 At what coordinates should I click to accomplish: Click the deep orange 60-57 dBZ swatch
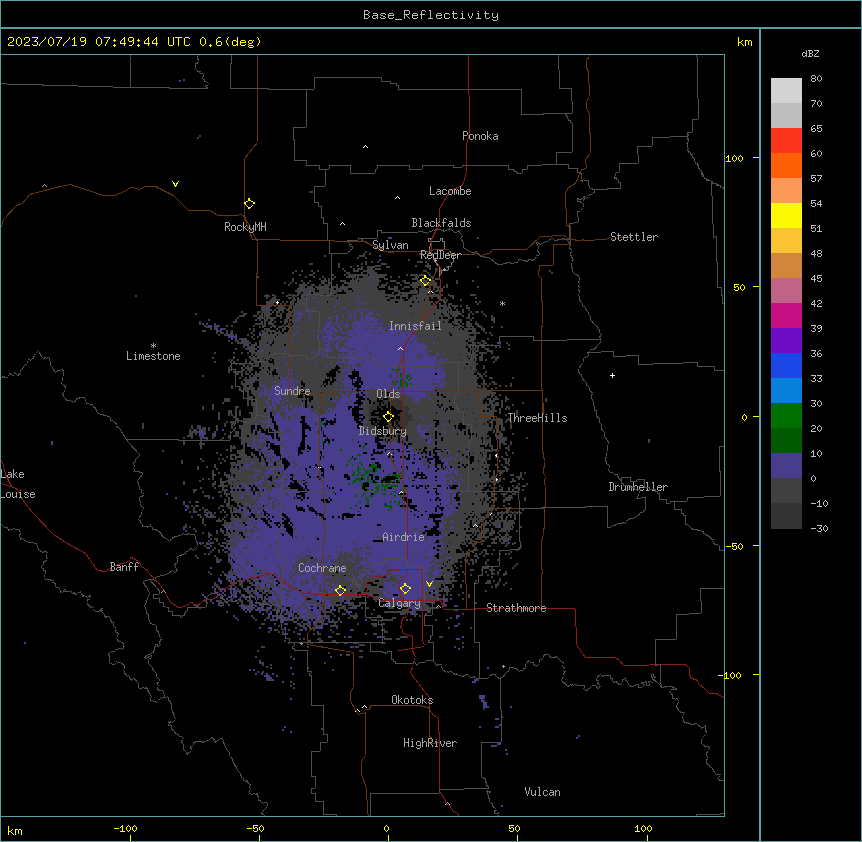(786, 165)
